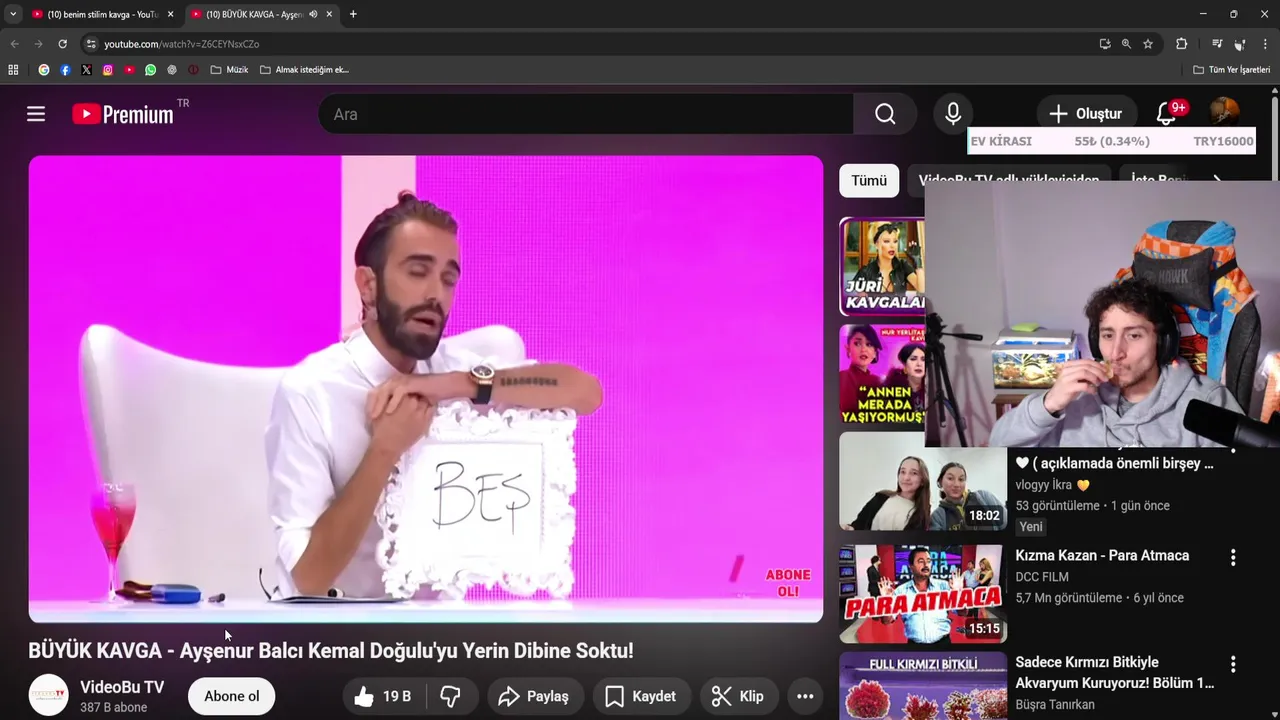Click the Oluştur create button
Screen dimensions: 1280x720
(x=1085, y=114)
